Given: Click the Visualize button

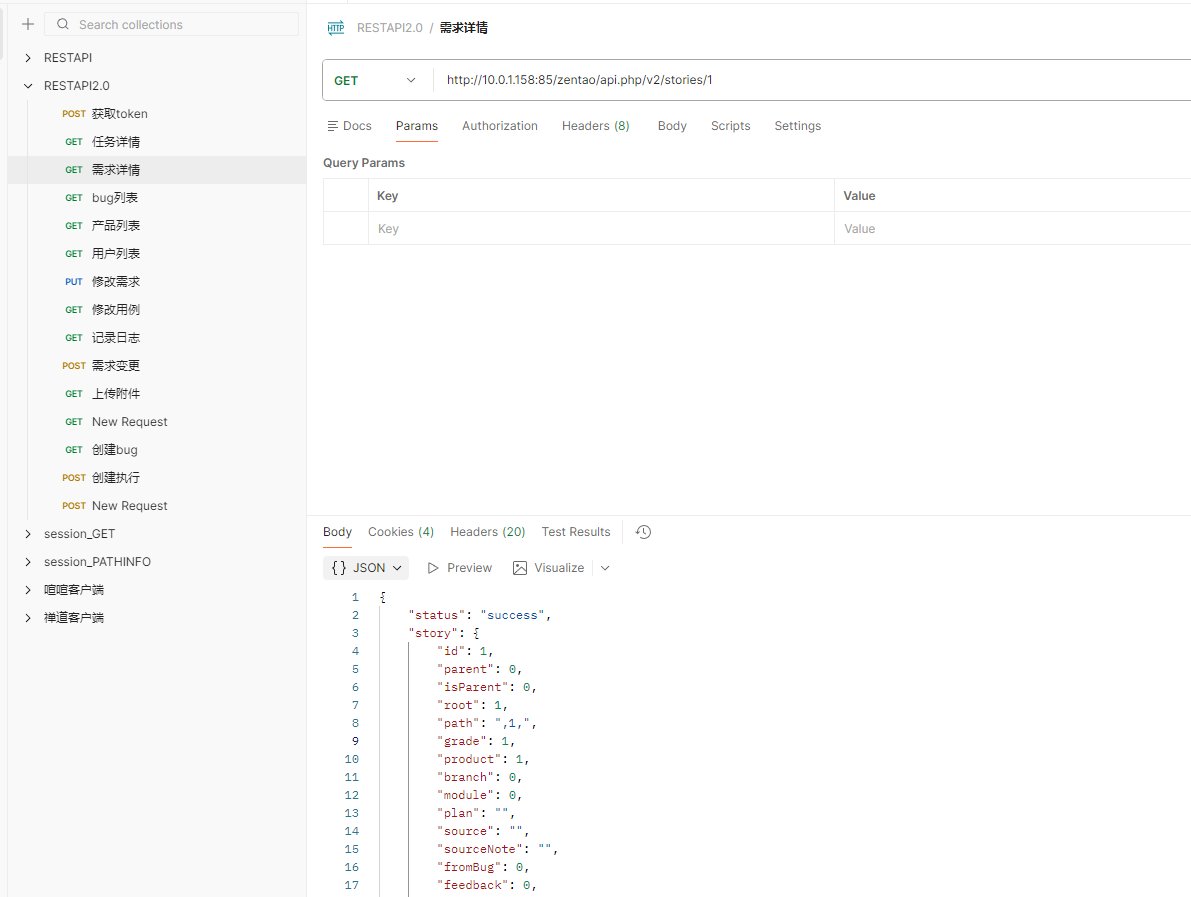Looking at the screenshot, I should [549, 568].
